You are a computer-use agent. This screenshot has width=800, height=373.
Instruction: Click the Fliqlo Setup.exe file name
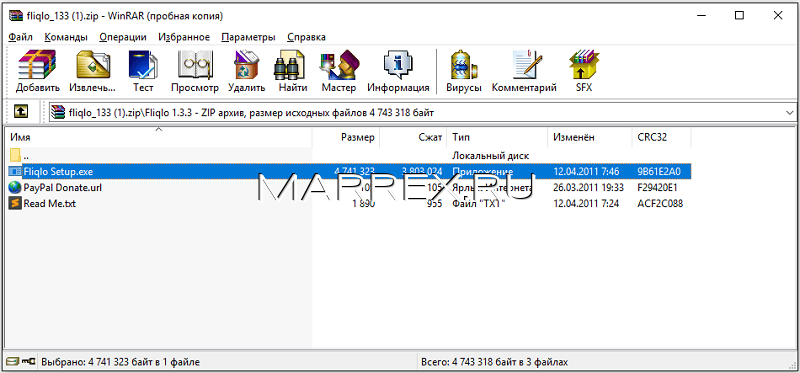58,171
